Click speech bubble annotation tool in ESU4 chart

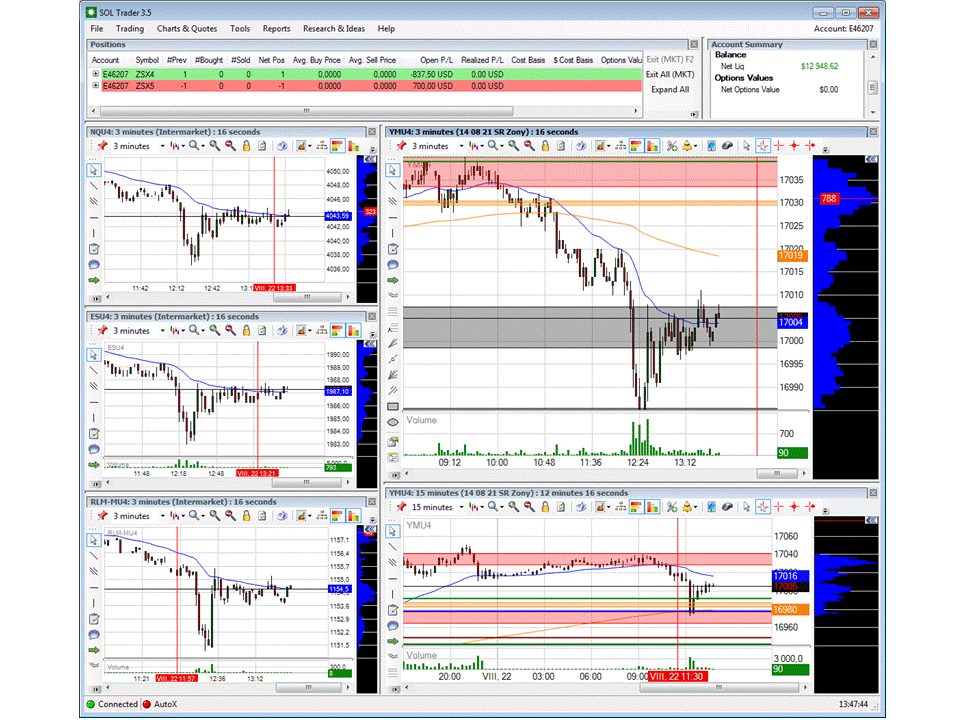94,448
